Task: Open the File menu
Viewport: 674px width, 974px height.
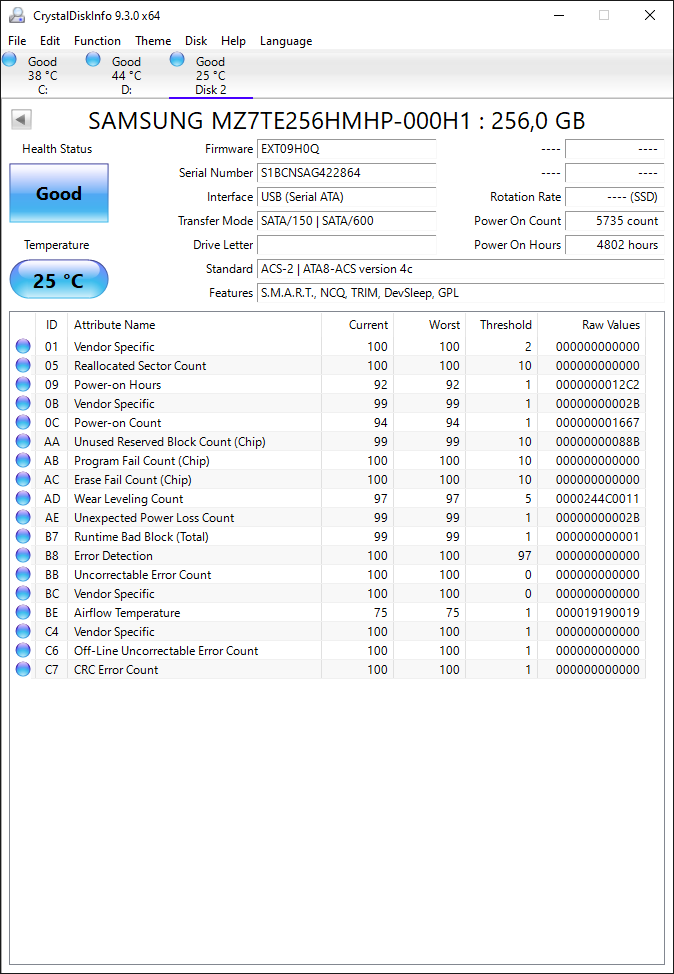Action: coord(17,41)
